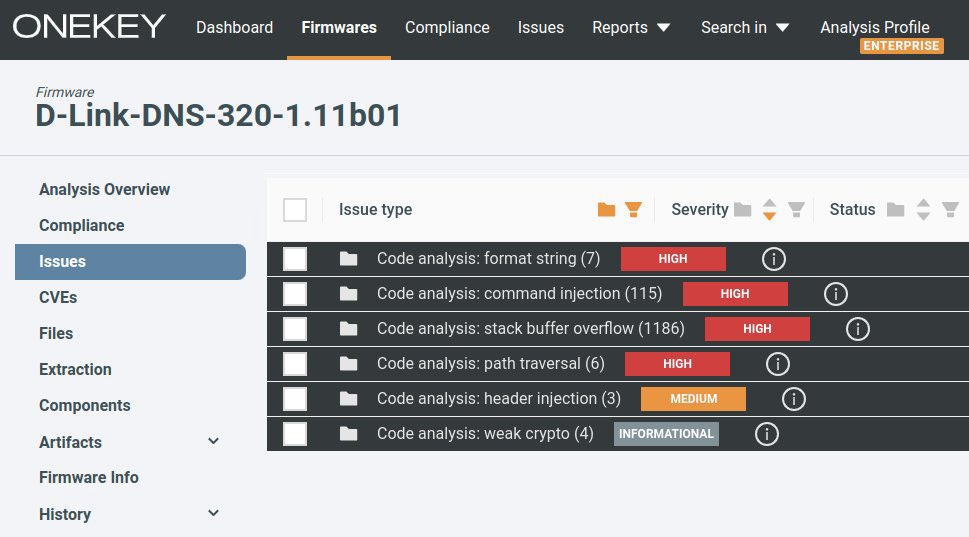
Task: Group by Severity using folder icon
Action: 742,210
